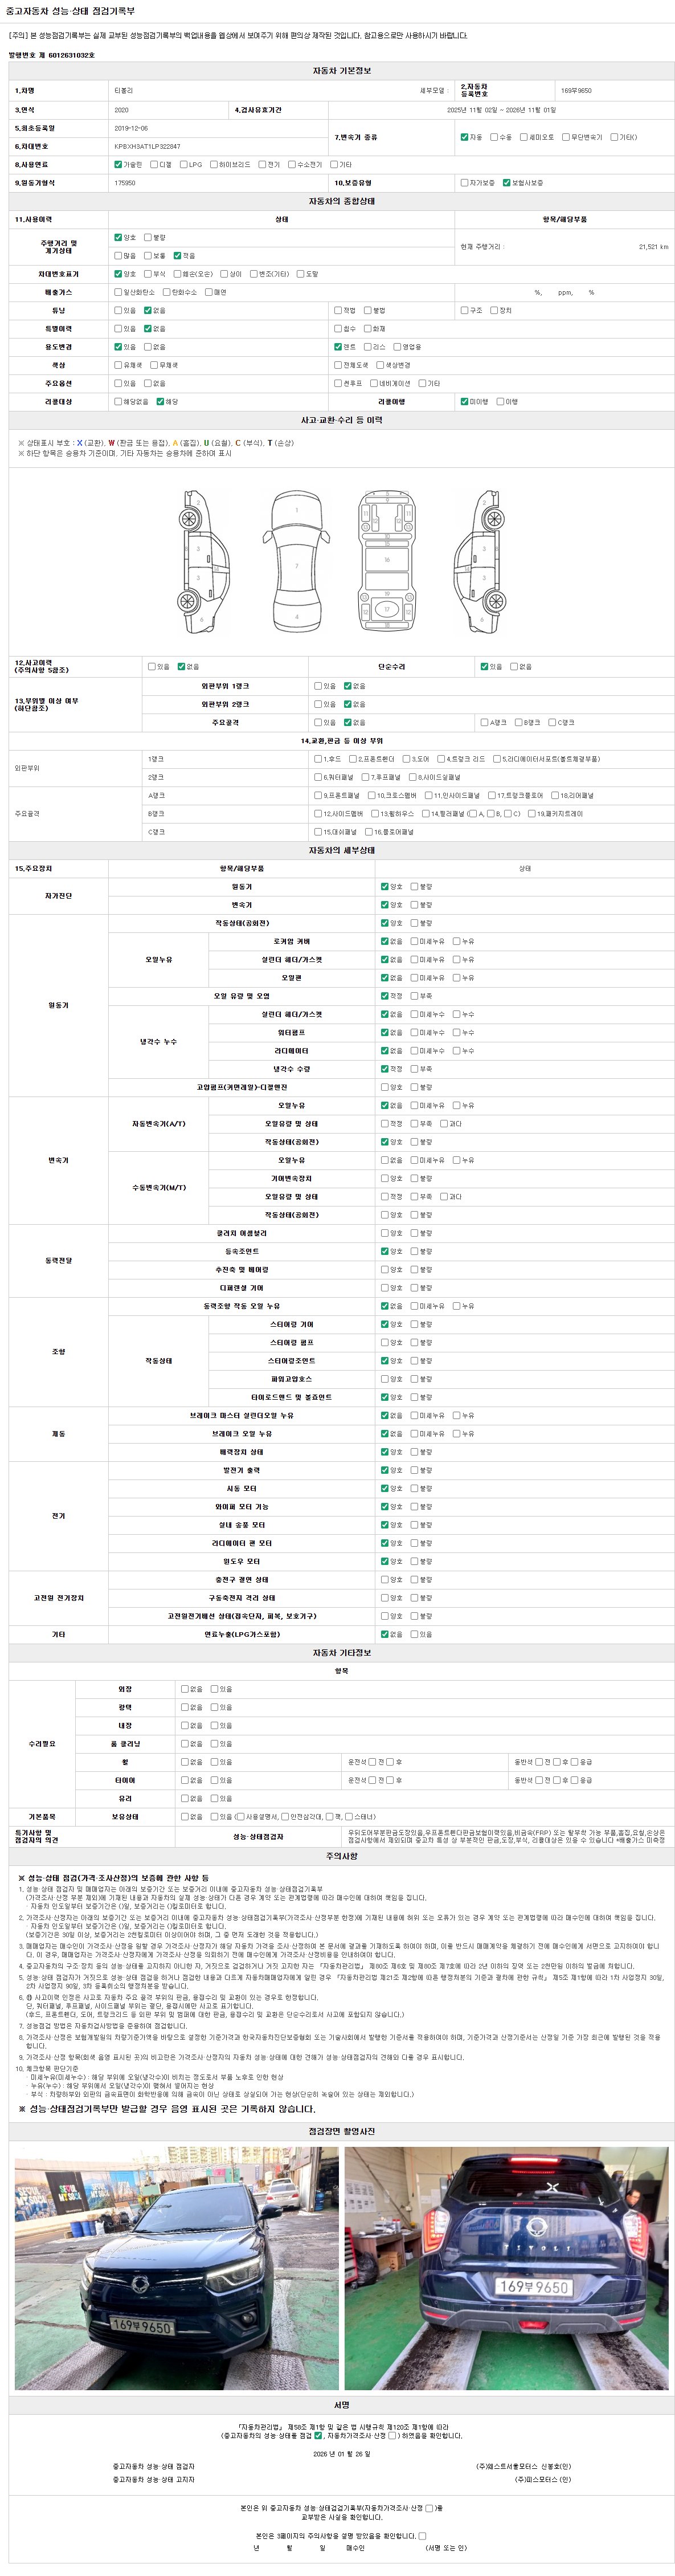Toggle the 렌트 usage checkbox

338,347
